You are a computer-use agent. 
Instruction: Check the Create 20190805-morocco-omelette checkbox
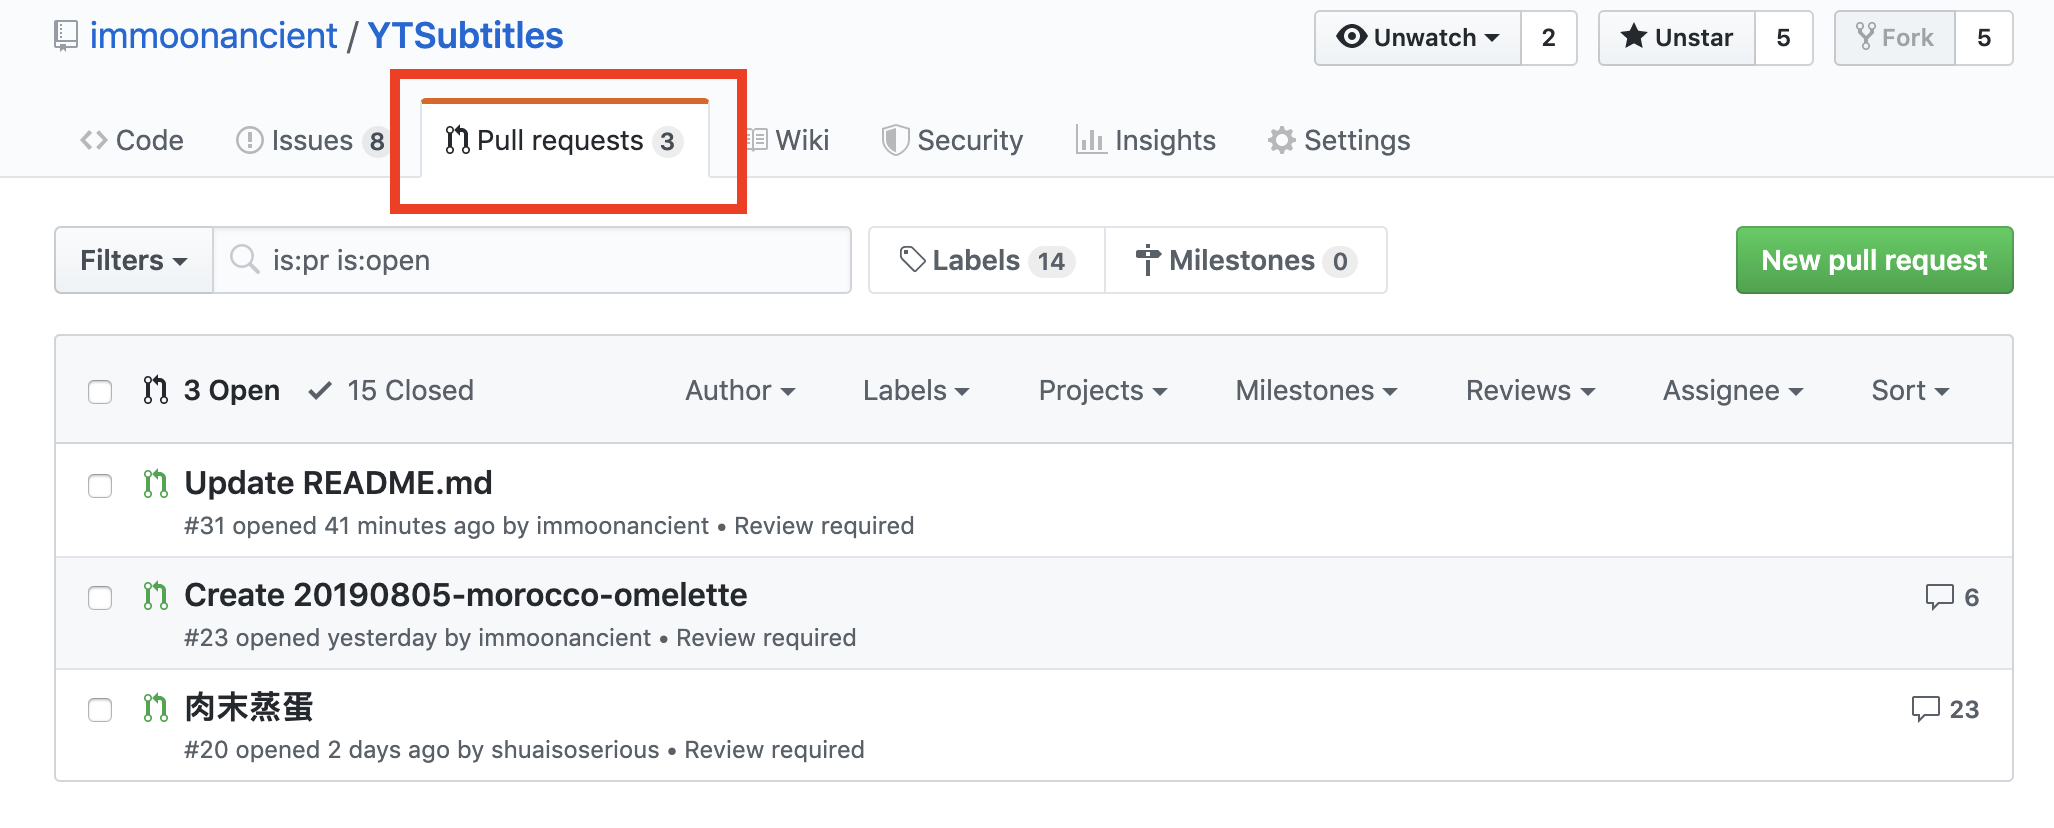point(100,598)
